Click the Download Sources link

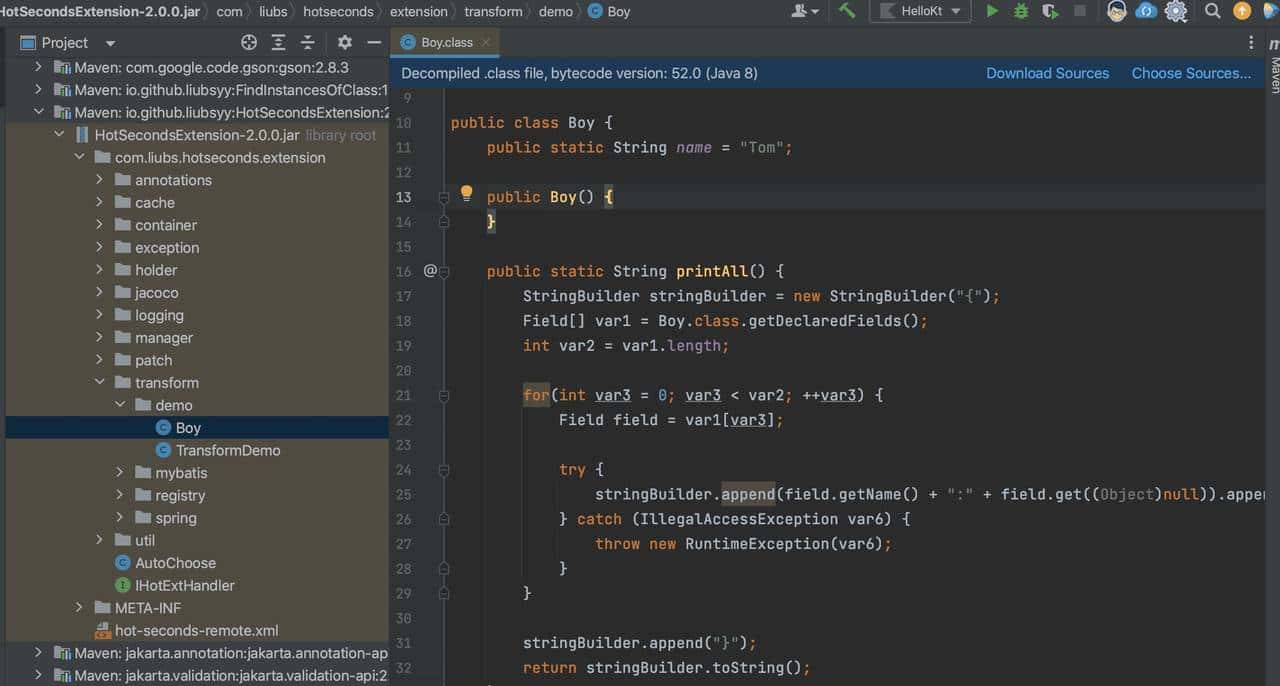1047,73
